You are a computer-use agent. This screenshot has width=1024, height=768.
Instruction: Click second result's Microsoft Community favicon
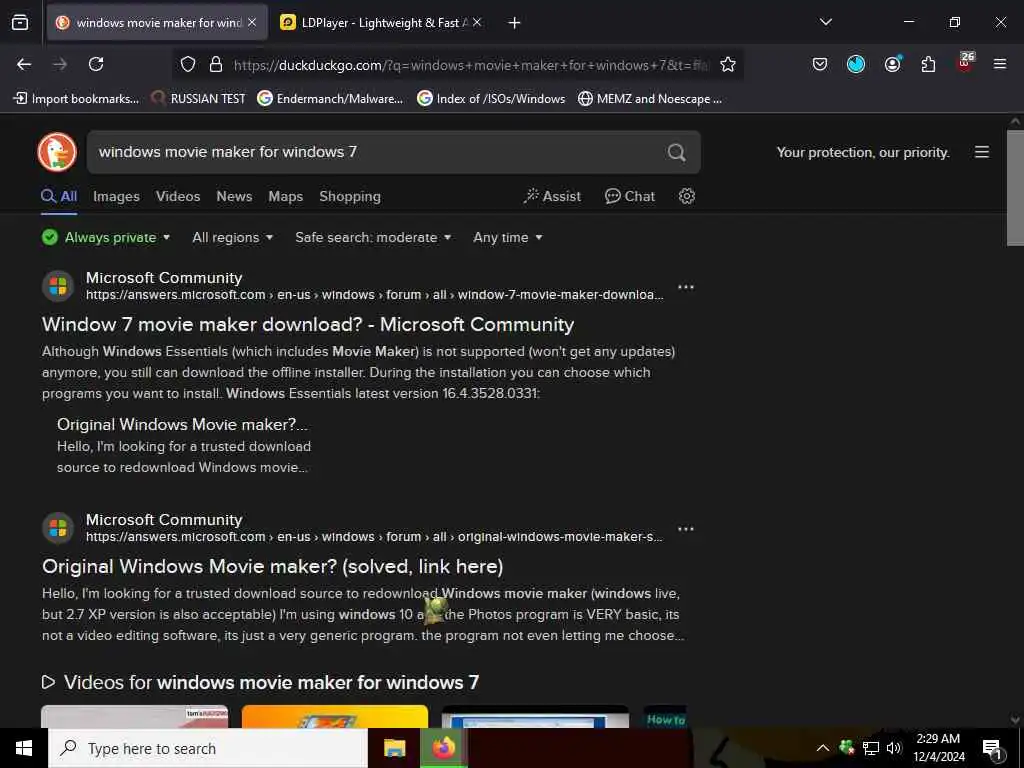point(58,528)
